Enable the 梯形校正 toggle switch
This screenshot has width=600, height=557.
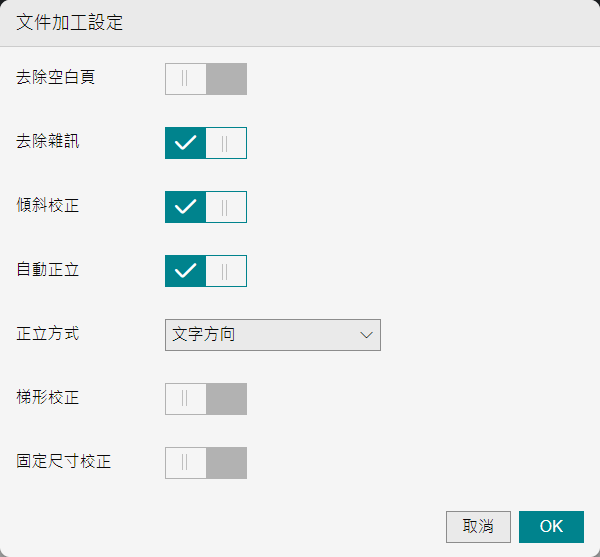click(205, 399)
